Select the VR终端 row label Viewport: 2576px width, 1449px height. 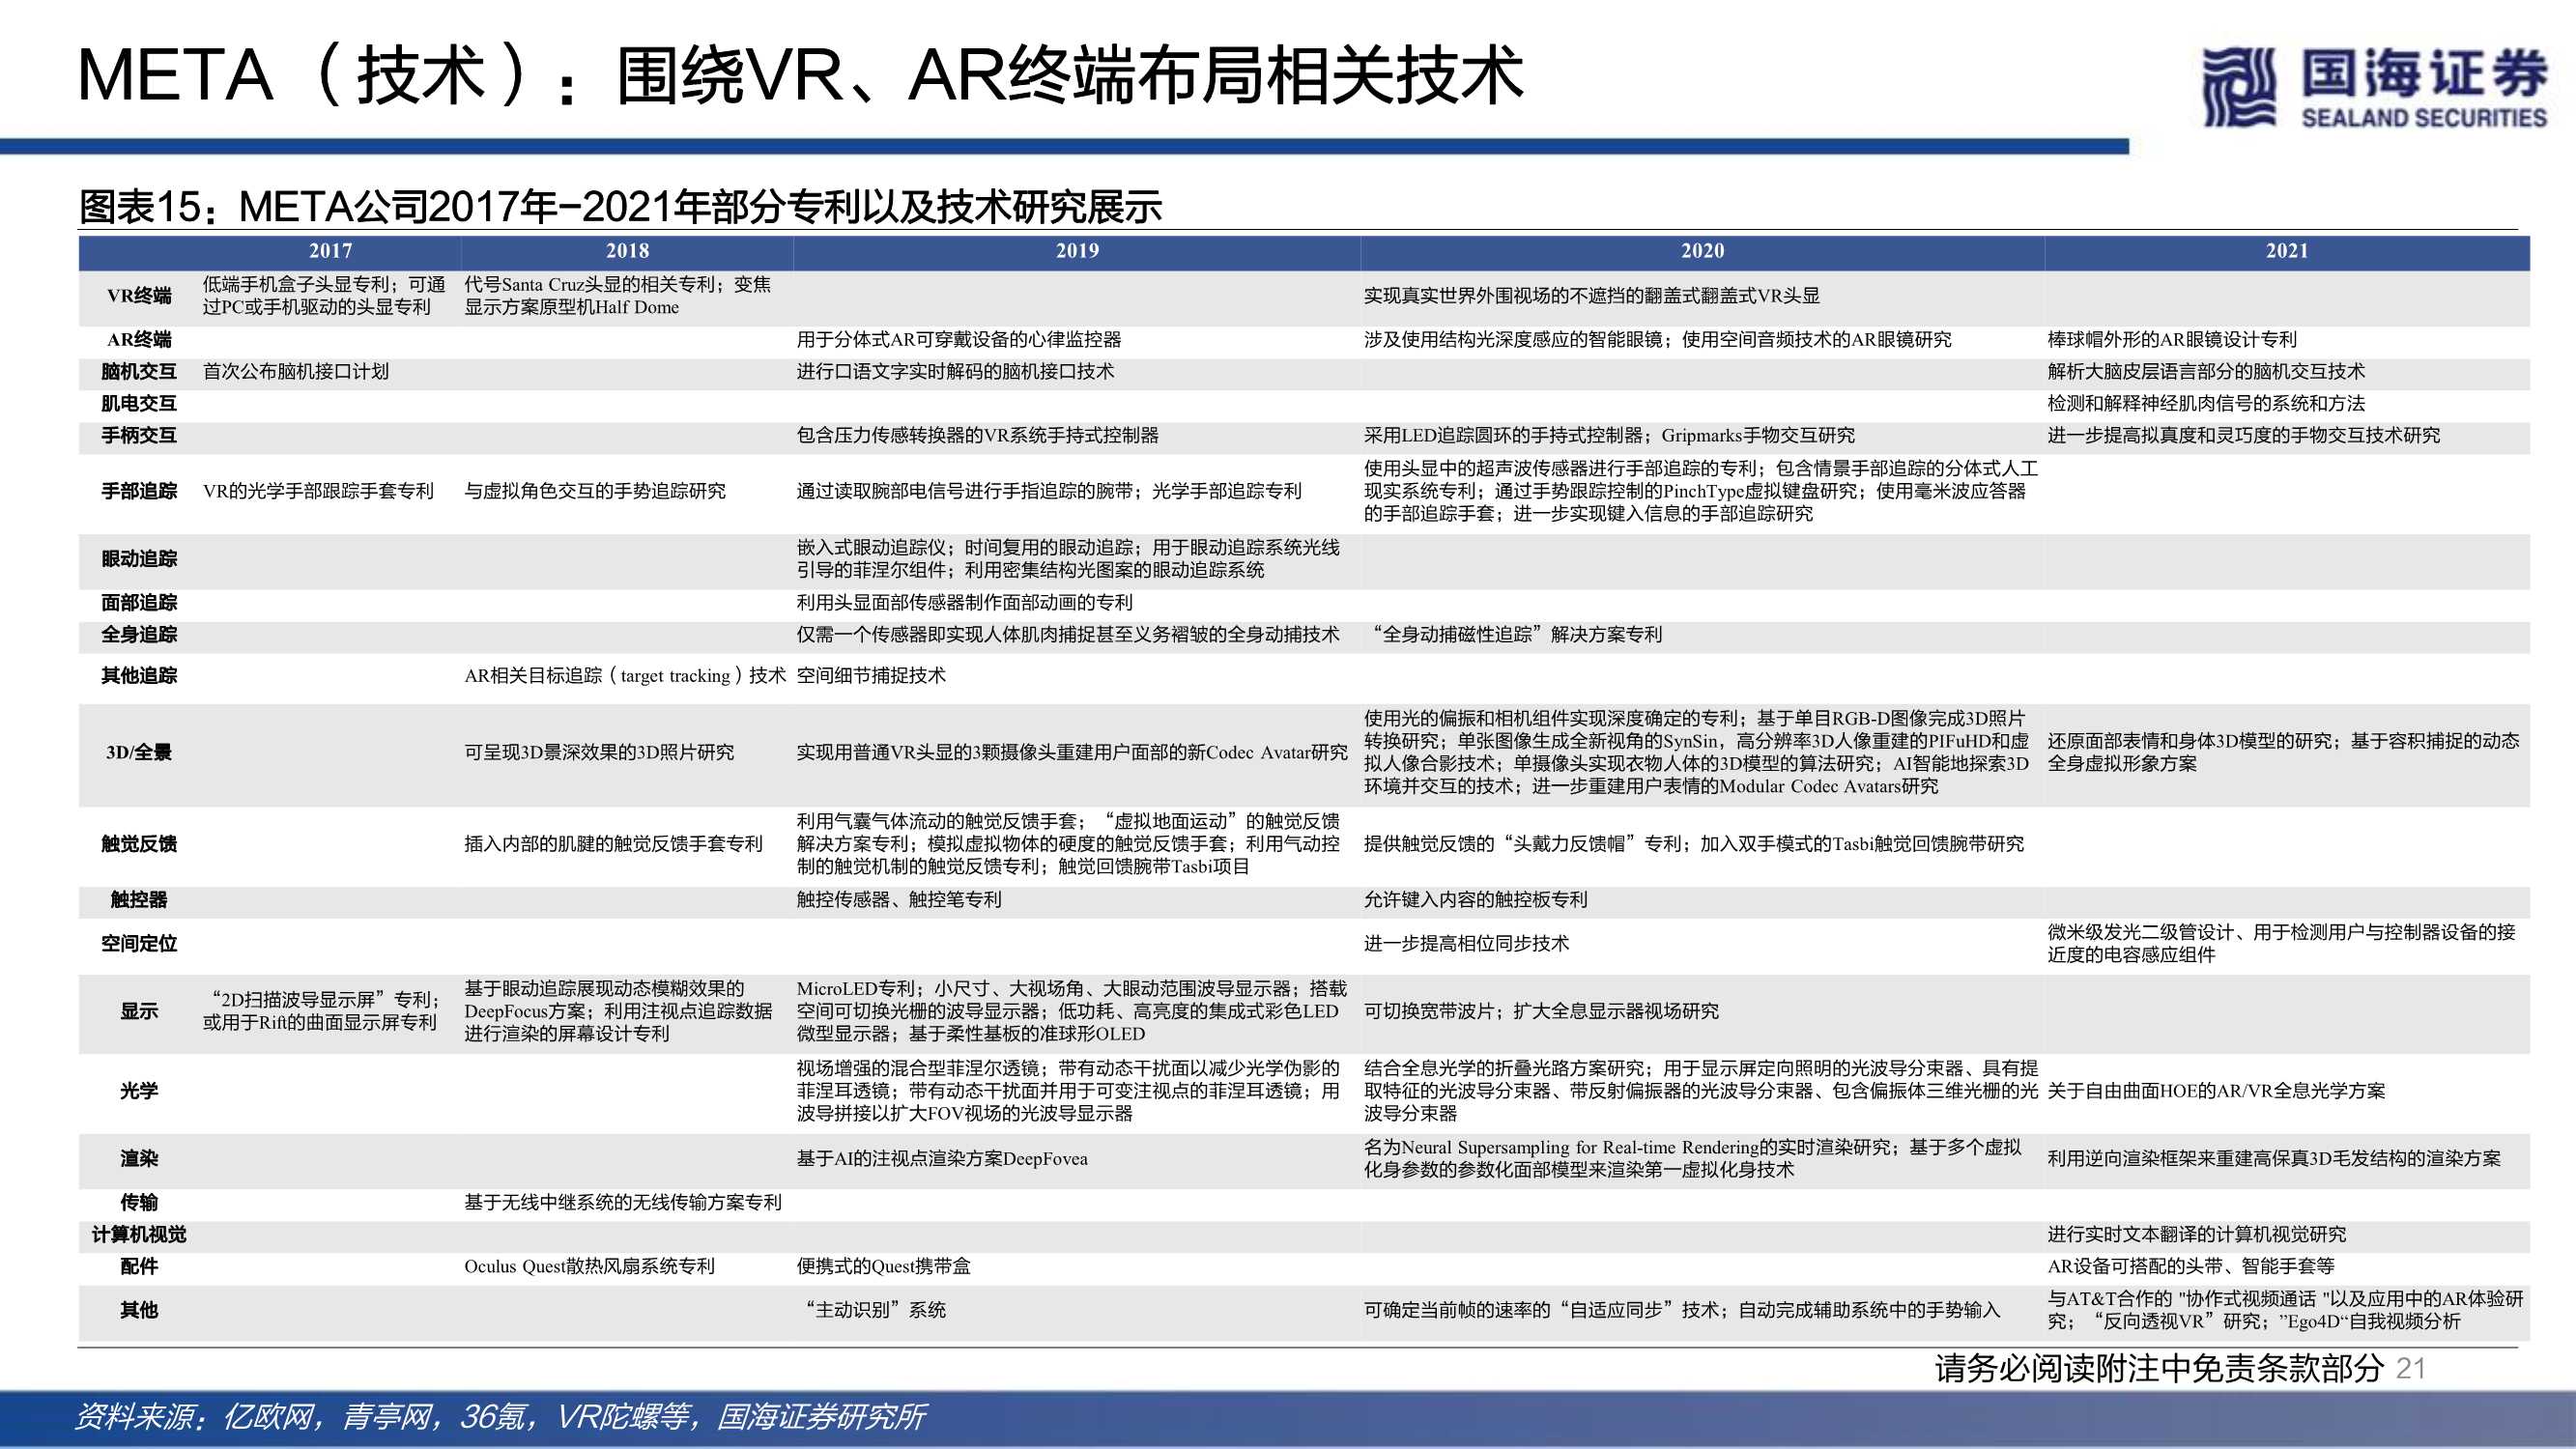click(x=139, y=296)
